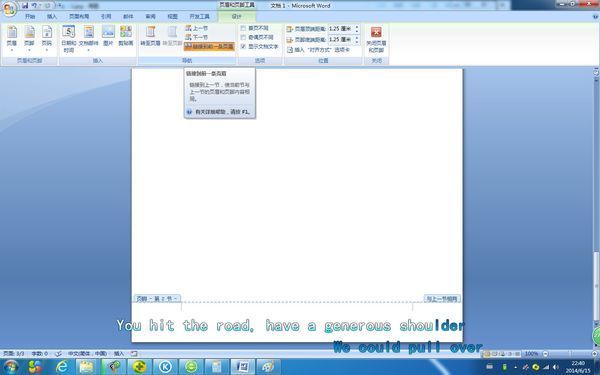Switch to the 页面布局 (Page Layout) tab
This screenshot has height=375, width=600.
(79, 16)
